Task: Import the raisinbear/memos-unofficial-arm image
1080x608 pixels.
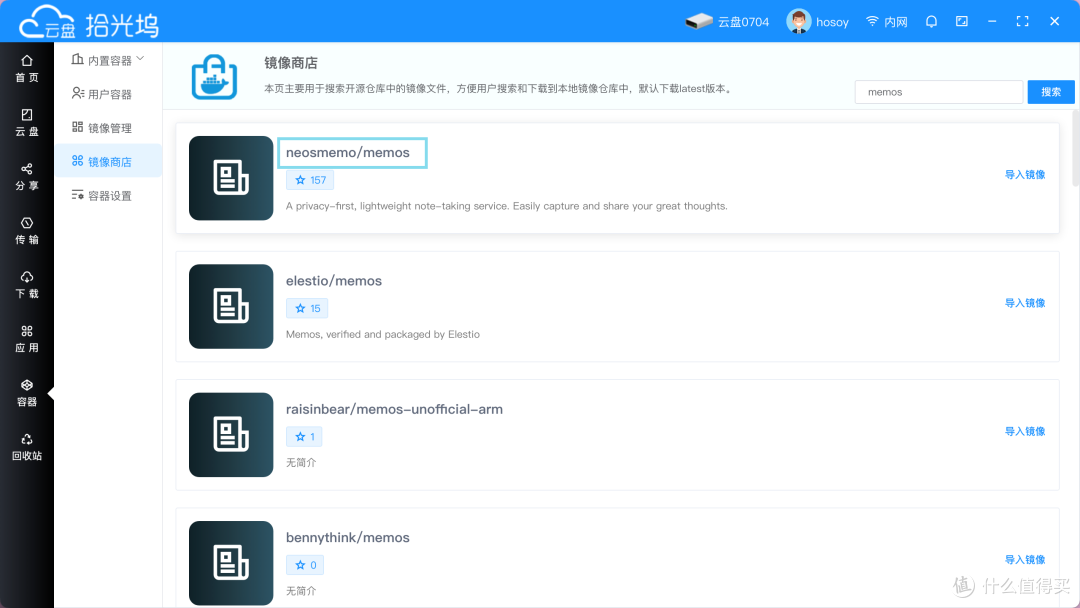Action: (x=1024, y=431)
